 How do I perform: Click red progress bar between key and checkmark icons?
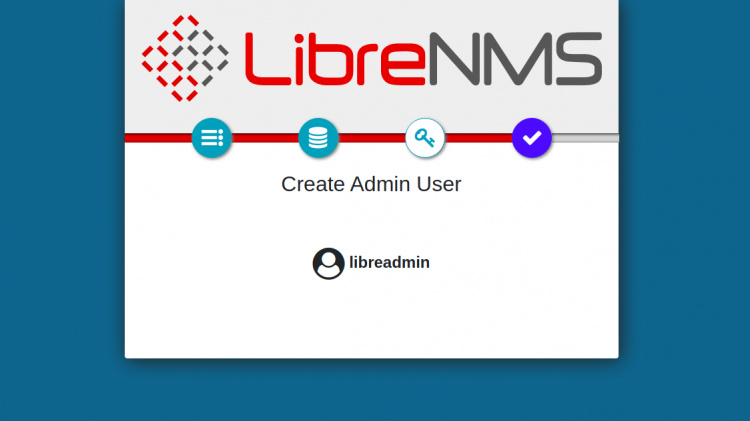coord(478,138)
